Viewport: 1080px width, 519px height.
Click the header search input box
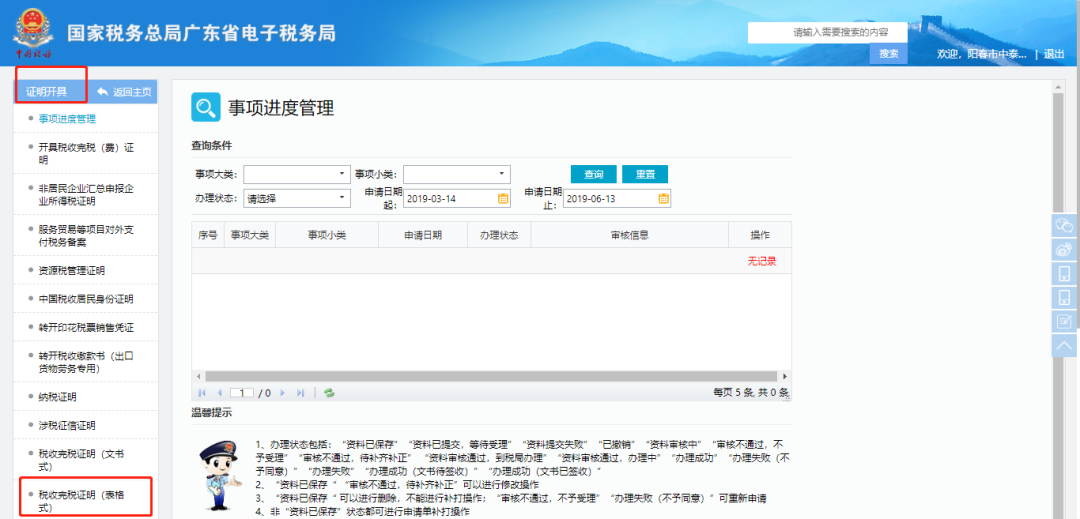[x=827, y=32]
